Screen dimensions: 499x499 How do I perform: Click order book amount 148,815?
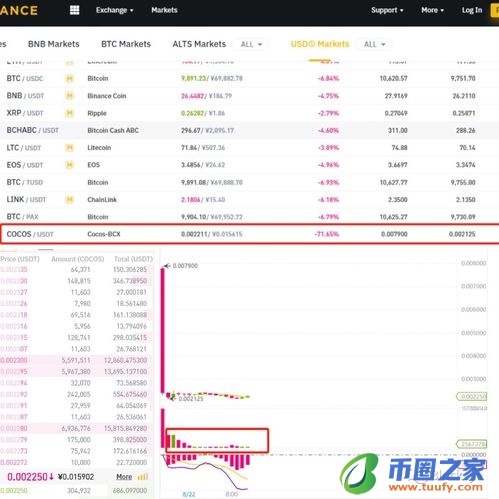point(79,281)
